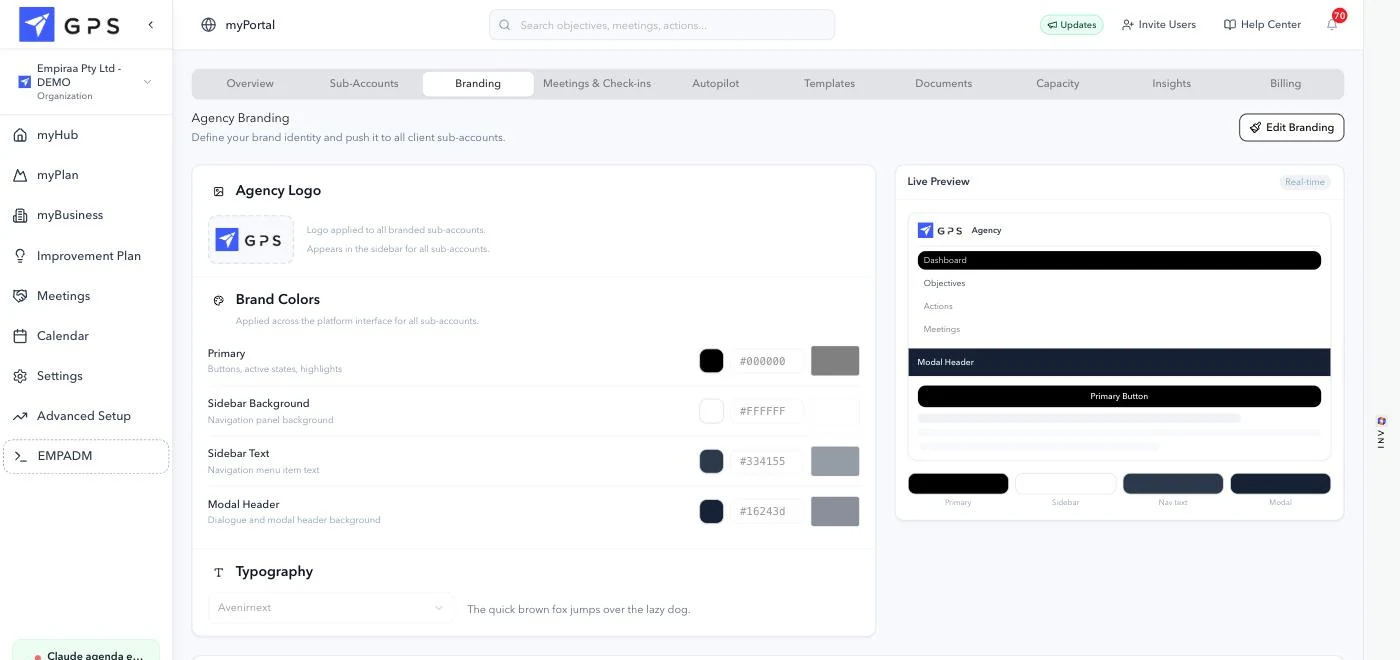Open the Avenirnext font dropdown
Screen dimensions: 1400x660
(330, 608)
